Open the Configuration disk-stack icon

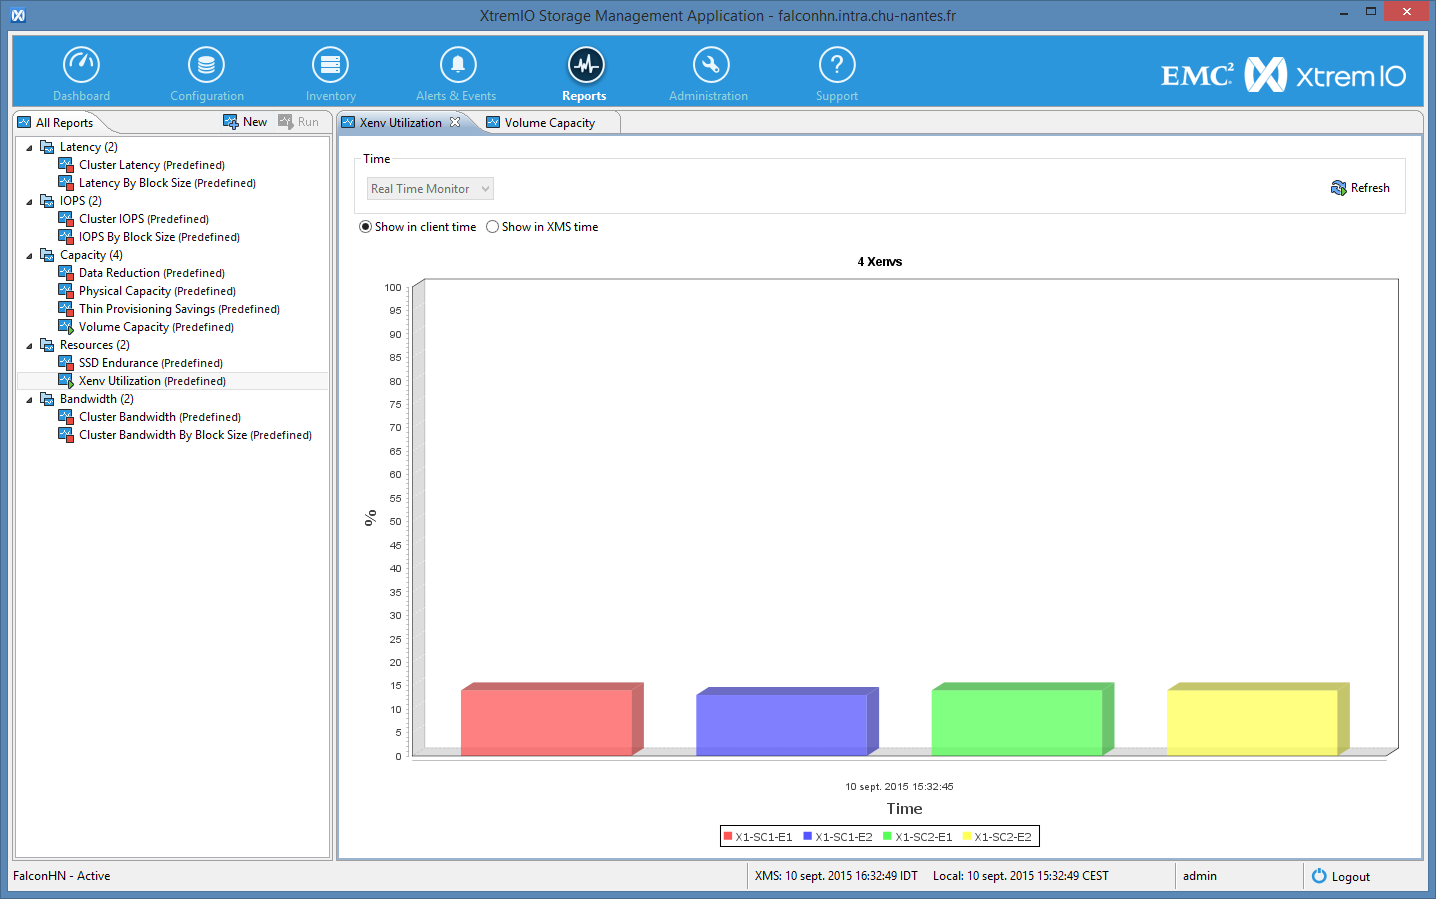[x=206, y=65]
